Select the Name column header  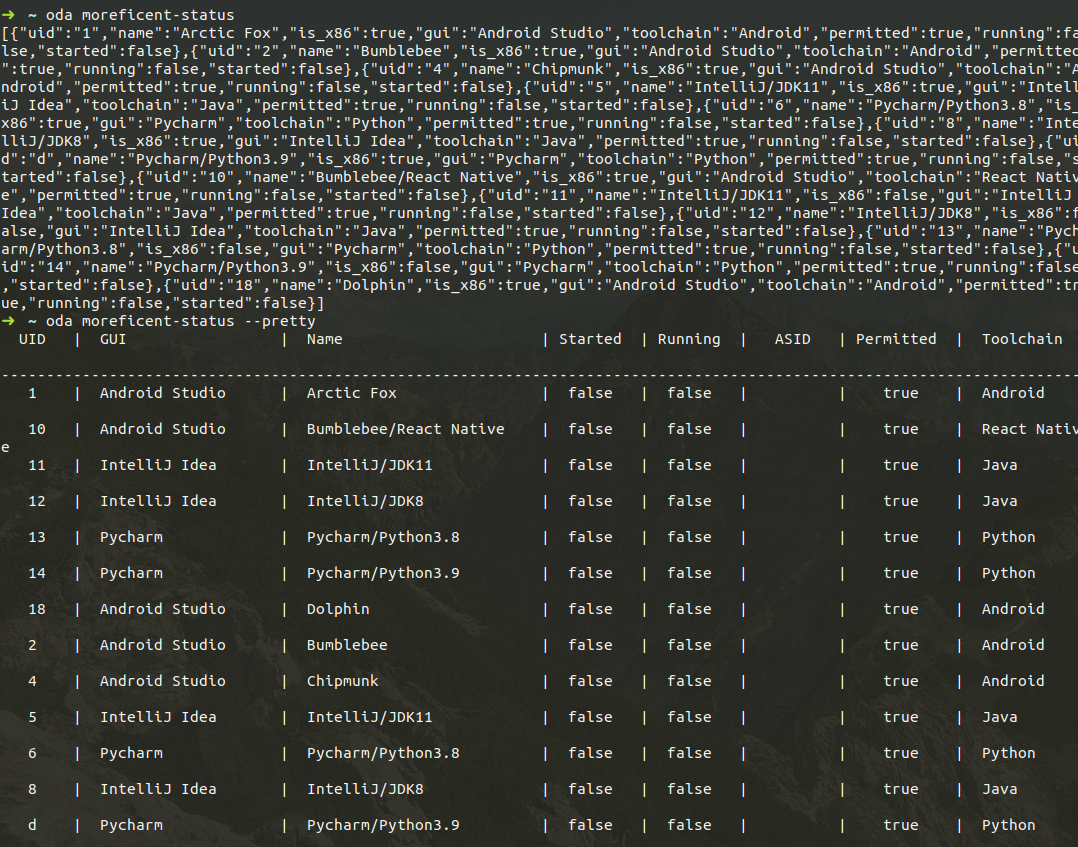pyautogui.click(x=324, y=339)
